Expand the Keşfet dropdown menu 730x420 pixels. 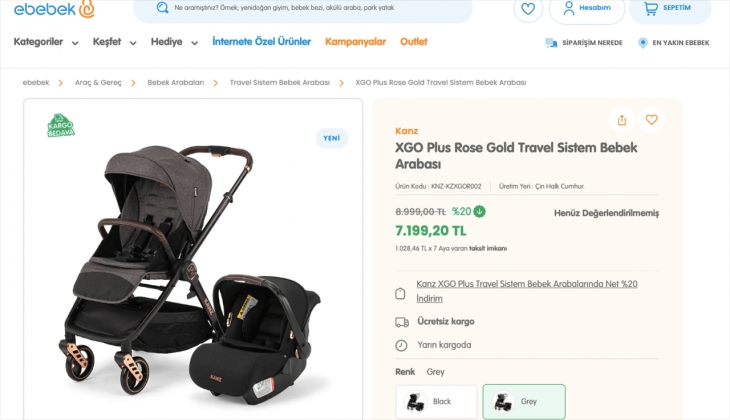114,42
